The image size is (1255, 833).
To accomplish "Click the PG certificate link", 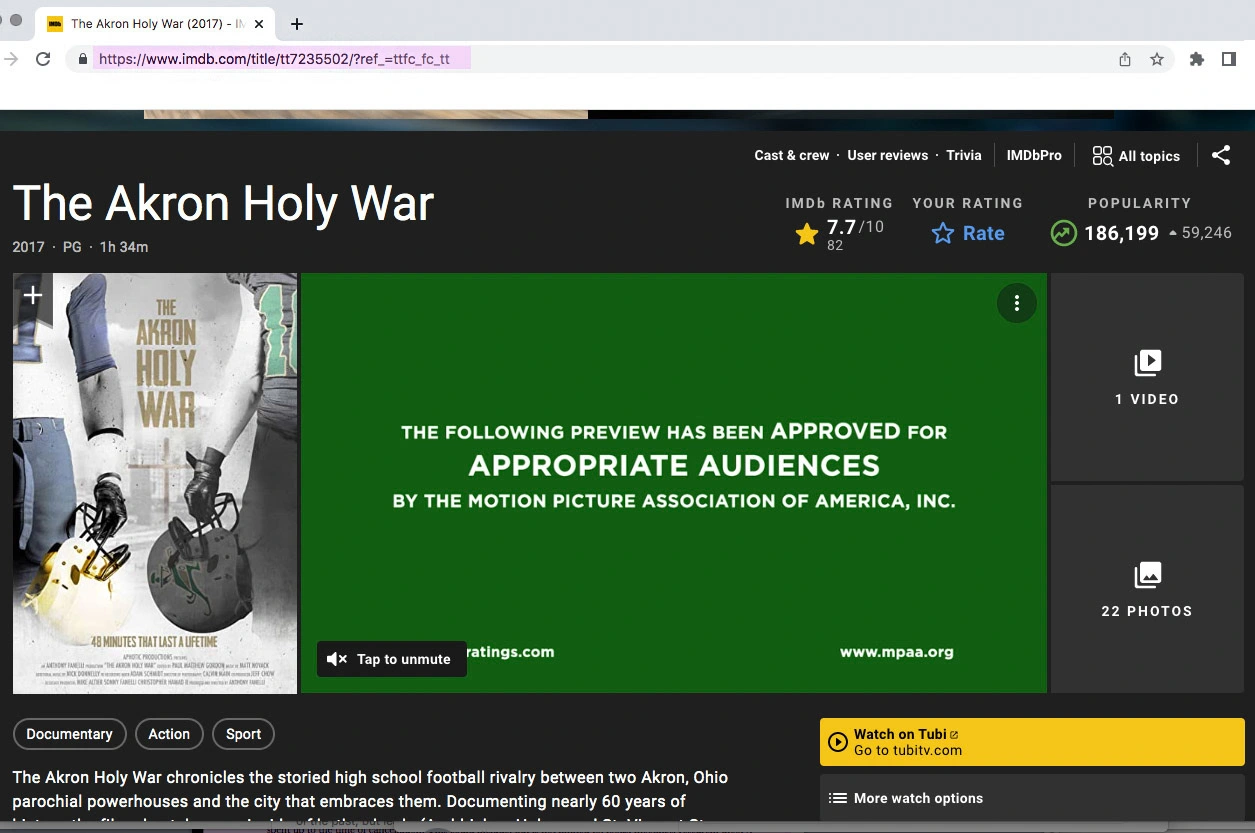I will 72,247.
